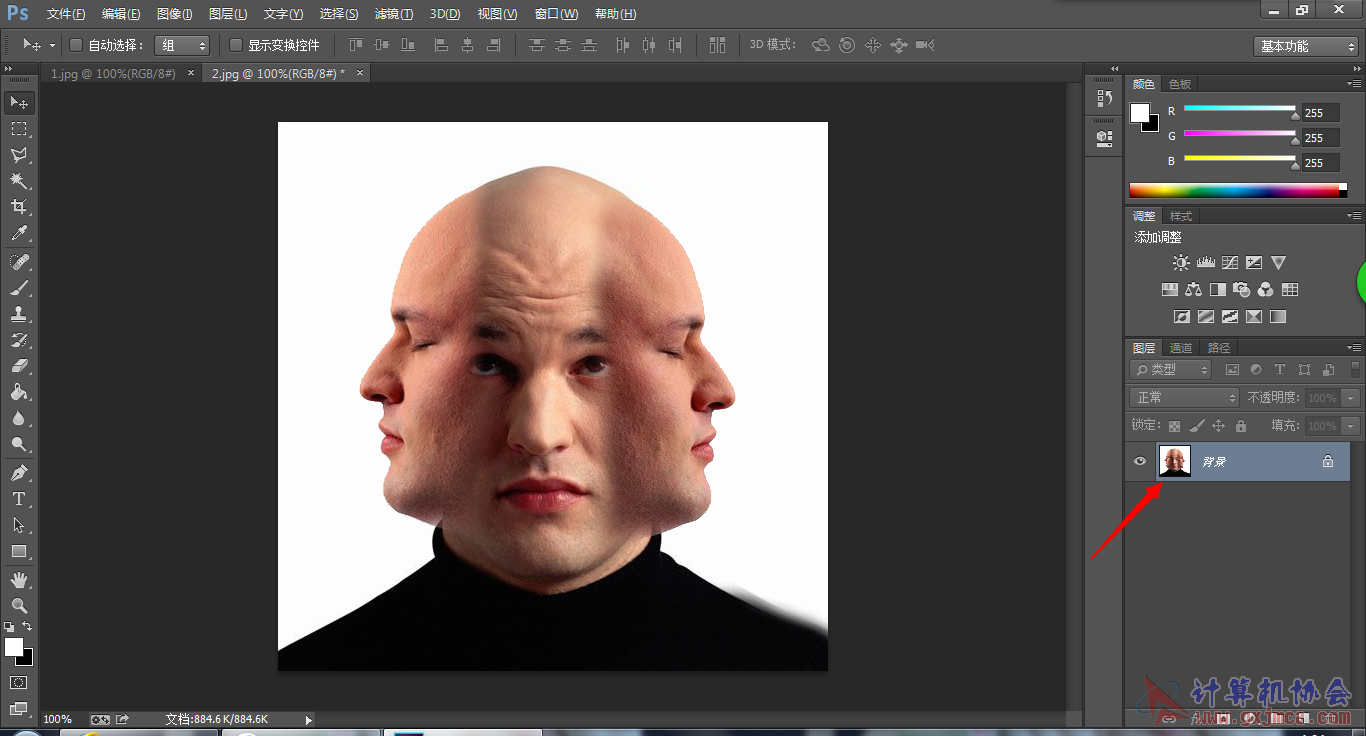Select the Zoom tool

pos(19,605)
